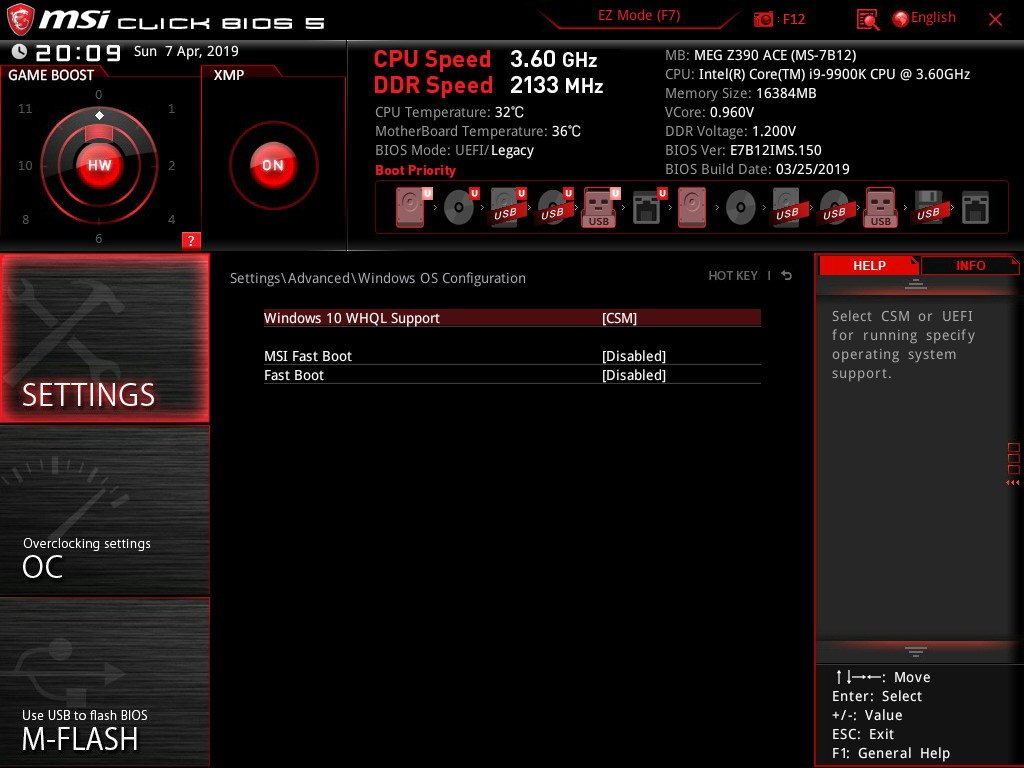Screen dimensions: 1024x768
Task: Click the CPU Temperature 32°C reading
Action: (449, 112)
